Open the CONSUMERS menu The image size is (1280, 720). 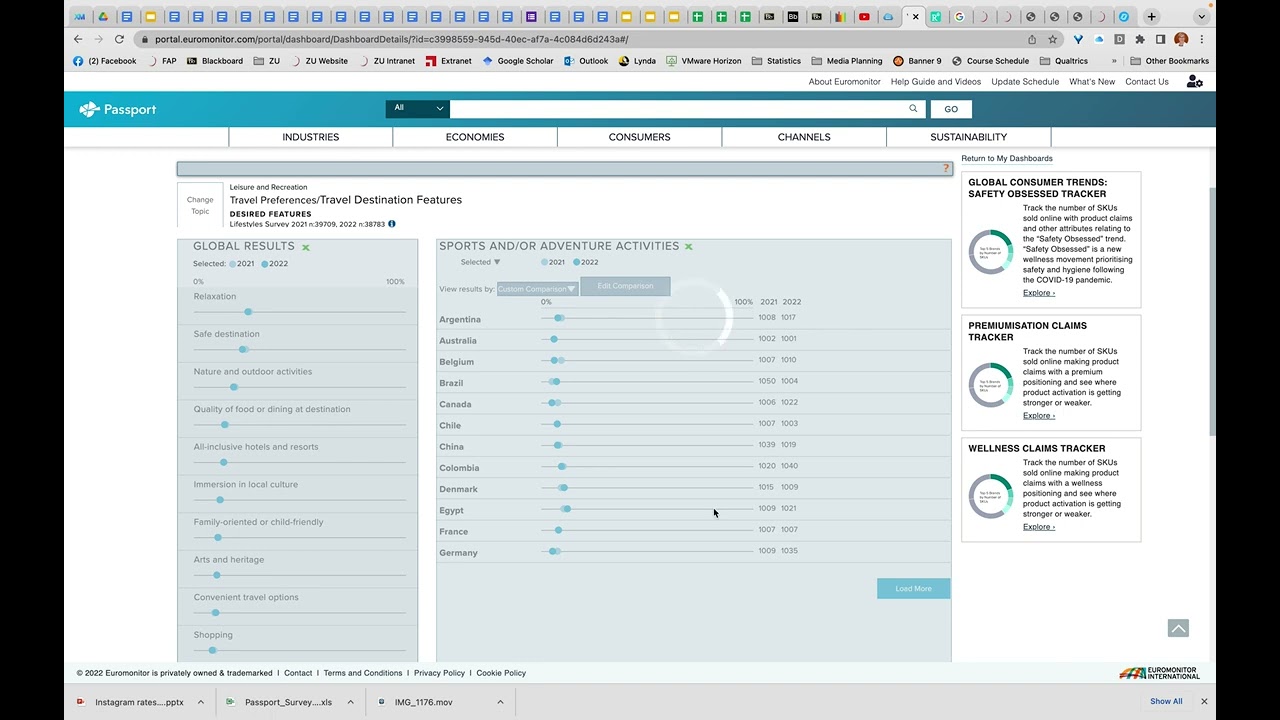(640, 137)
